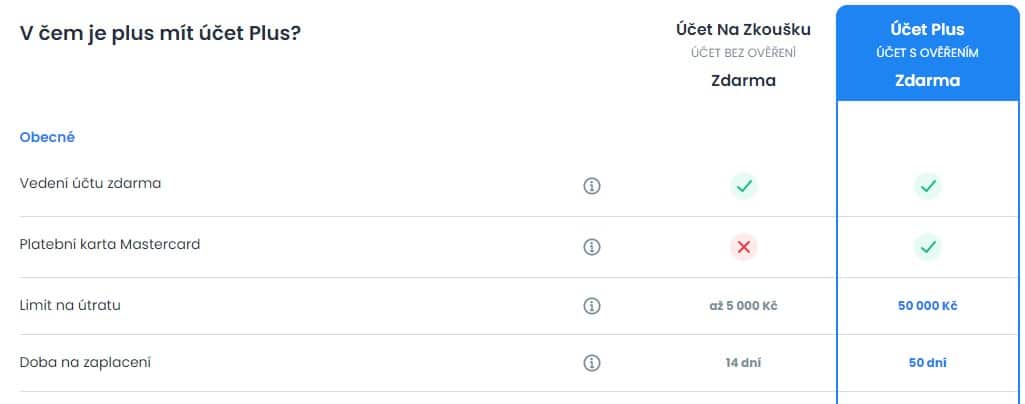Click green checkmark under Účet Na Zkoušku

point(743,186)
